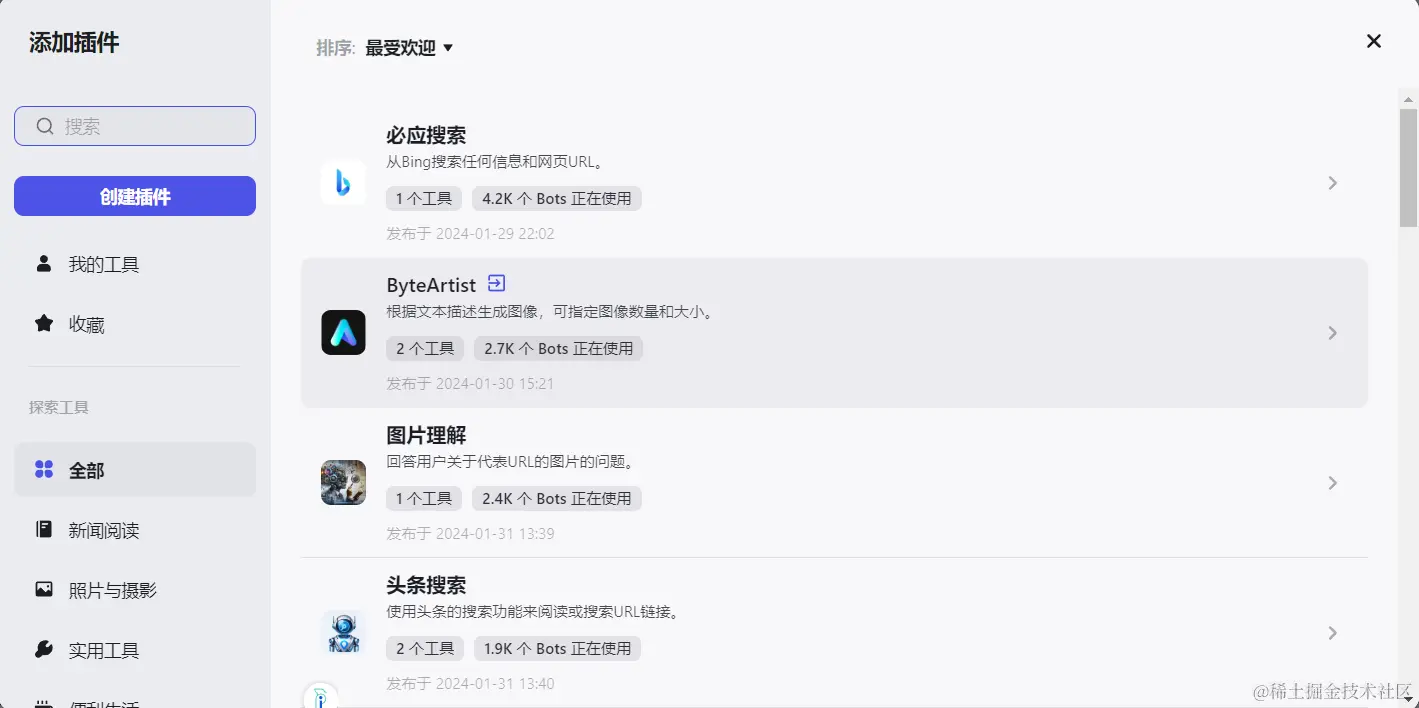Expand the 头条搜索 plugin chevron
The height and width of the screenshot is (708, 1419).
[1332, 633]
